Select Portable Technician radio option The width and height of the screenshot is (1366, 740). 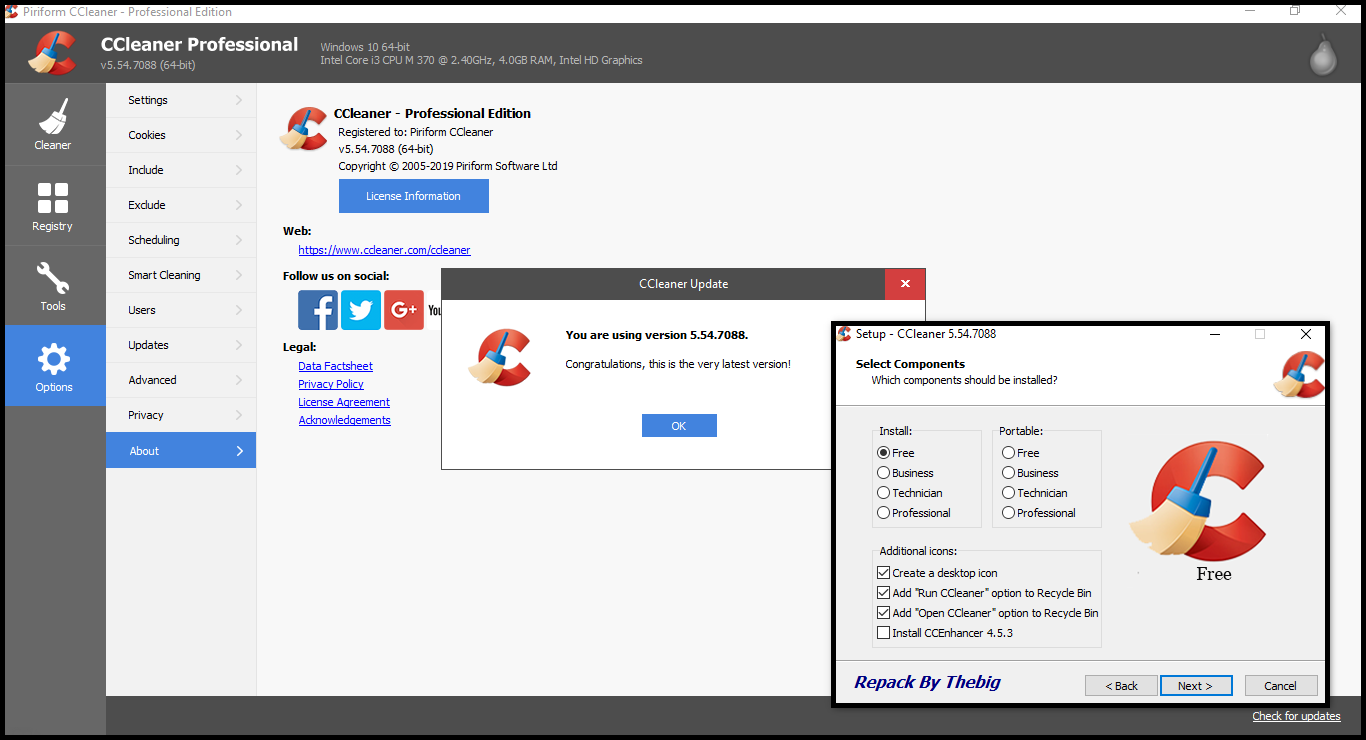[1008, 493]
